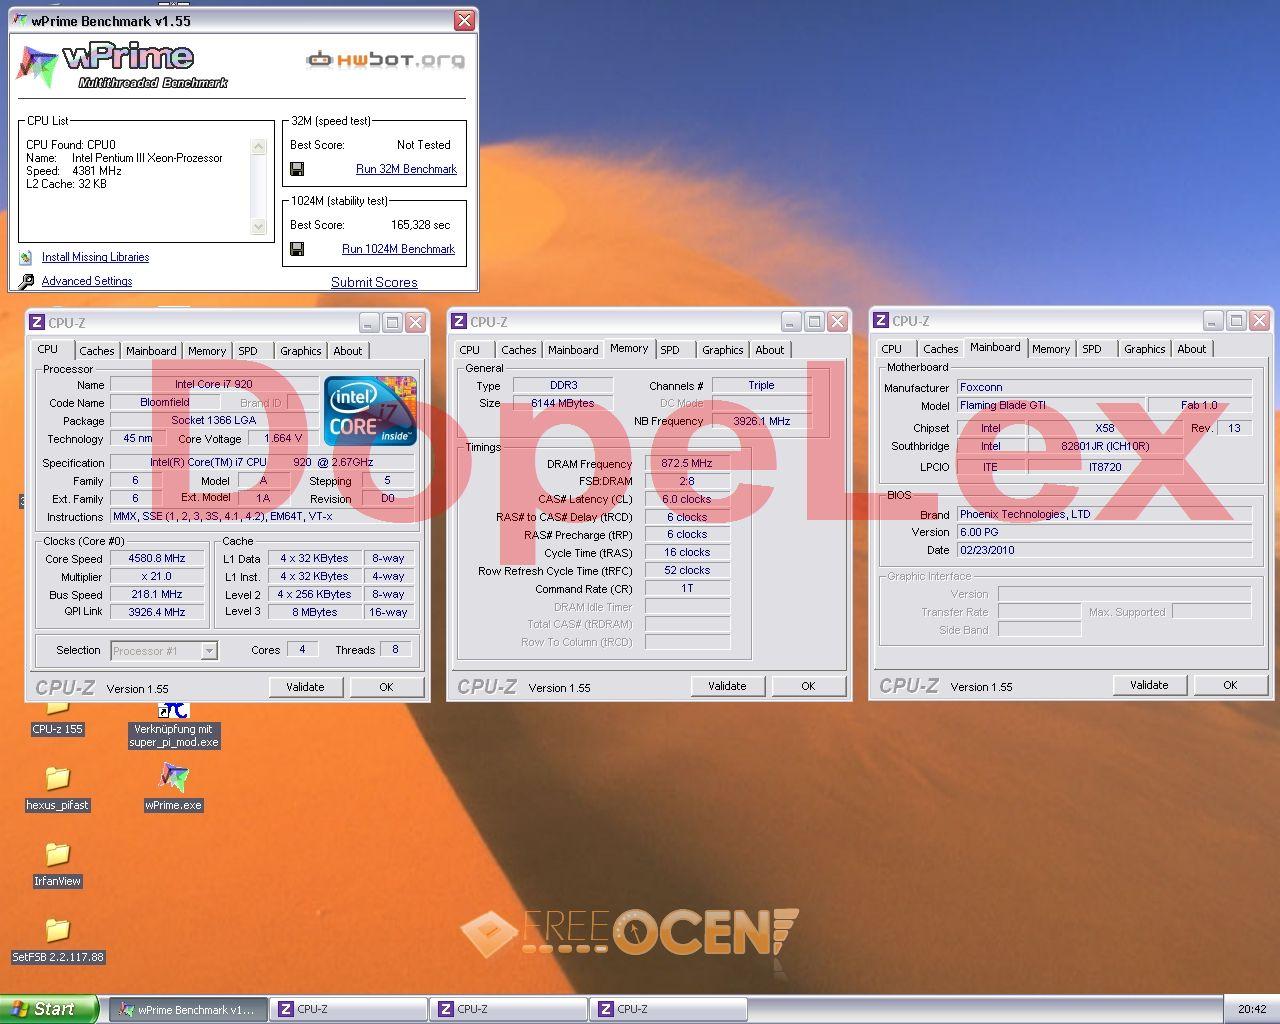This screenshot has width=1280, height=1024.
Task: Select the SetFSB 2.2.117.88 folder icon
Action: coord(58,930)
